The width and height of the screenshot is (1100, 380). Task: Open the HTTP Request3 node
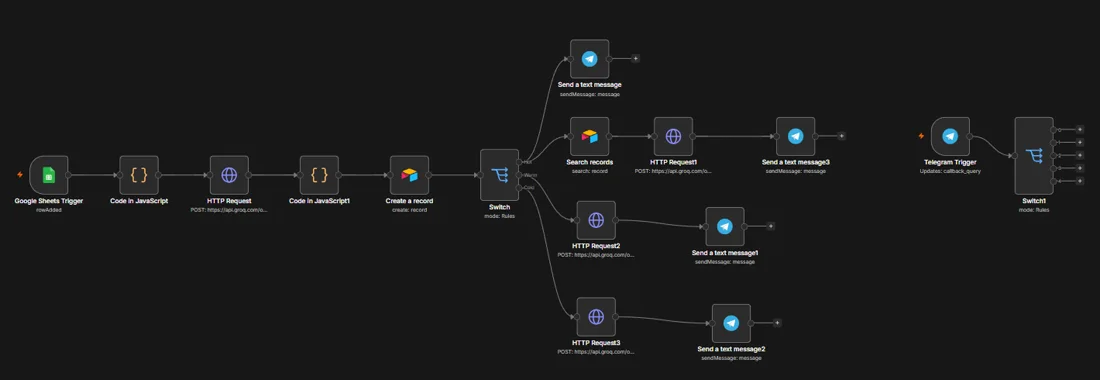(596, 317)
